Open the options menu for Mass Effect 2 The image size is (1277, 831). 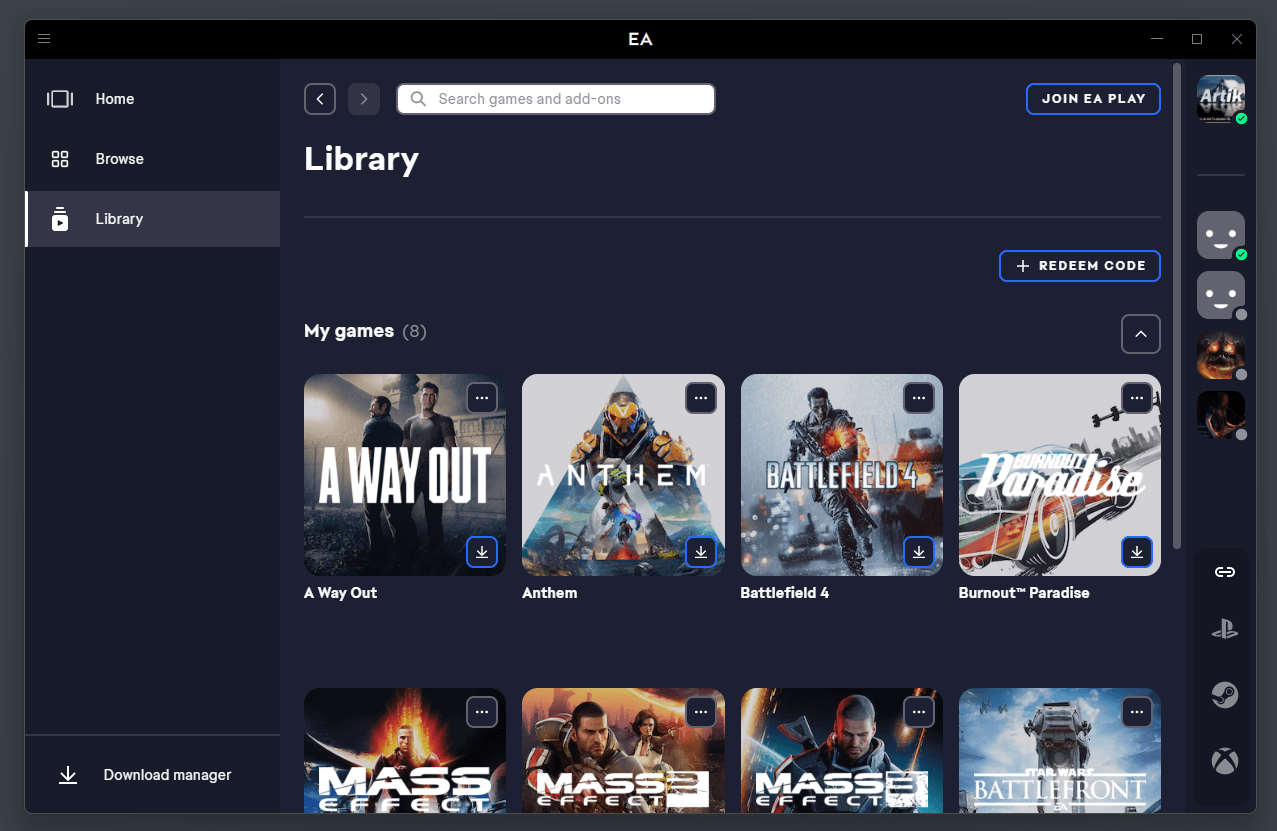pyautogui.click(x=701, y=712)
